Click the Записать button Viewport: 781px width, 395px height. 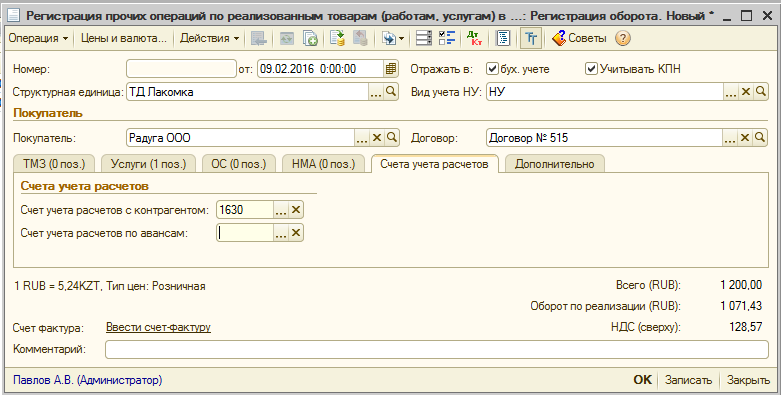click(x=688, y=380)
